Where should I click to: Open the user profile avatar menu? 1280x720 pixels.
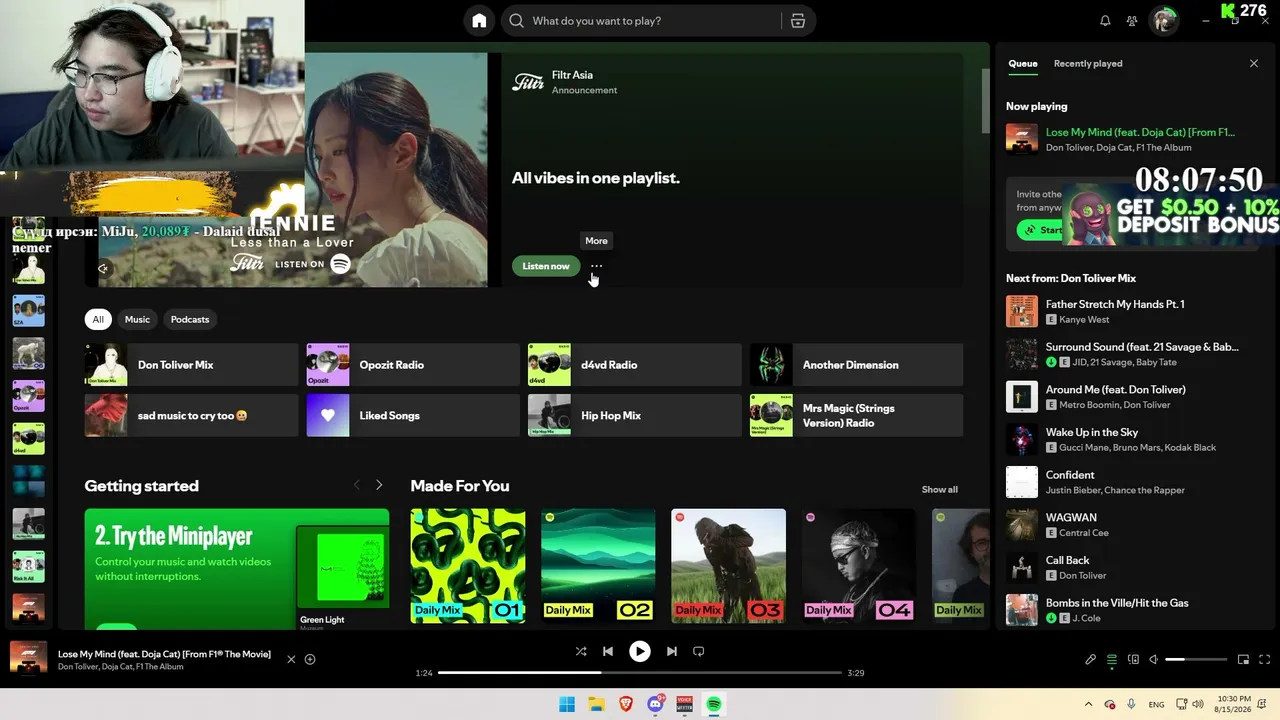pyautogui.click(x=1163, y=21)
